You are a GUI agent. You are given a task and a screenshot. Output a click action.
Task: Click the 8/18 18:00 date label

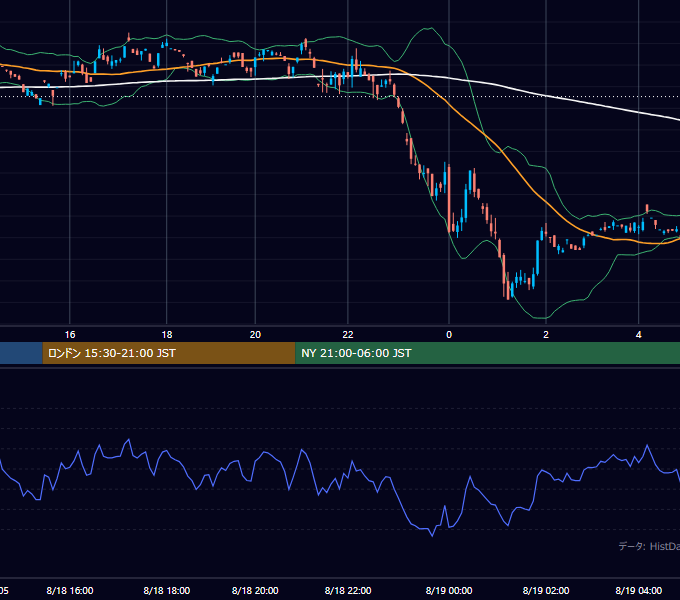click(x=167, y=590)
